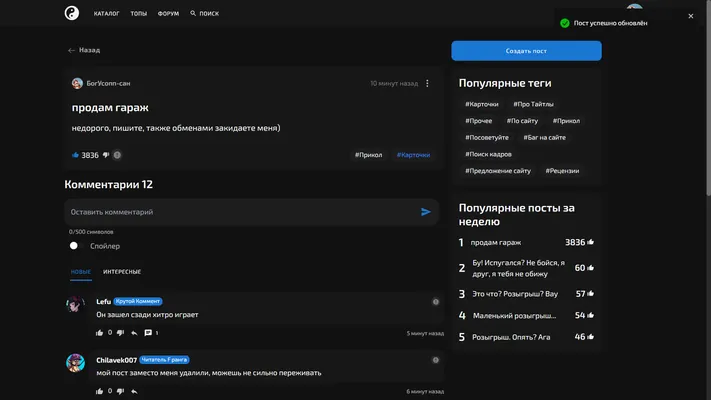This screenshot has height=400, width=711.
Task: Select the #Баг на сайте tag
Action: point(545,137)
